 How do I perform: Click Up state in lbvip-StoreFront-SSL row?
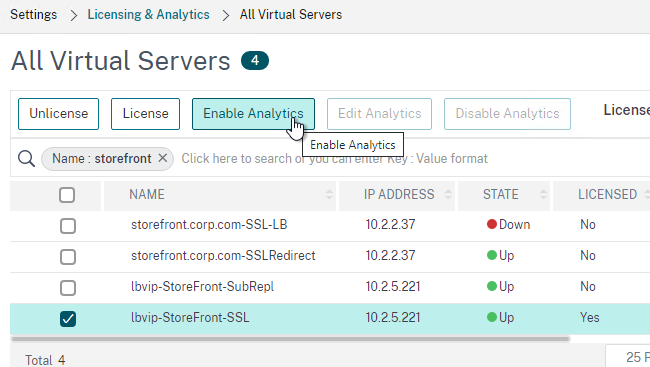click(x=500, y=318)
